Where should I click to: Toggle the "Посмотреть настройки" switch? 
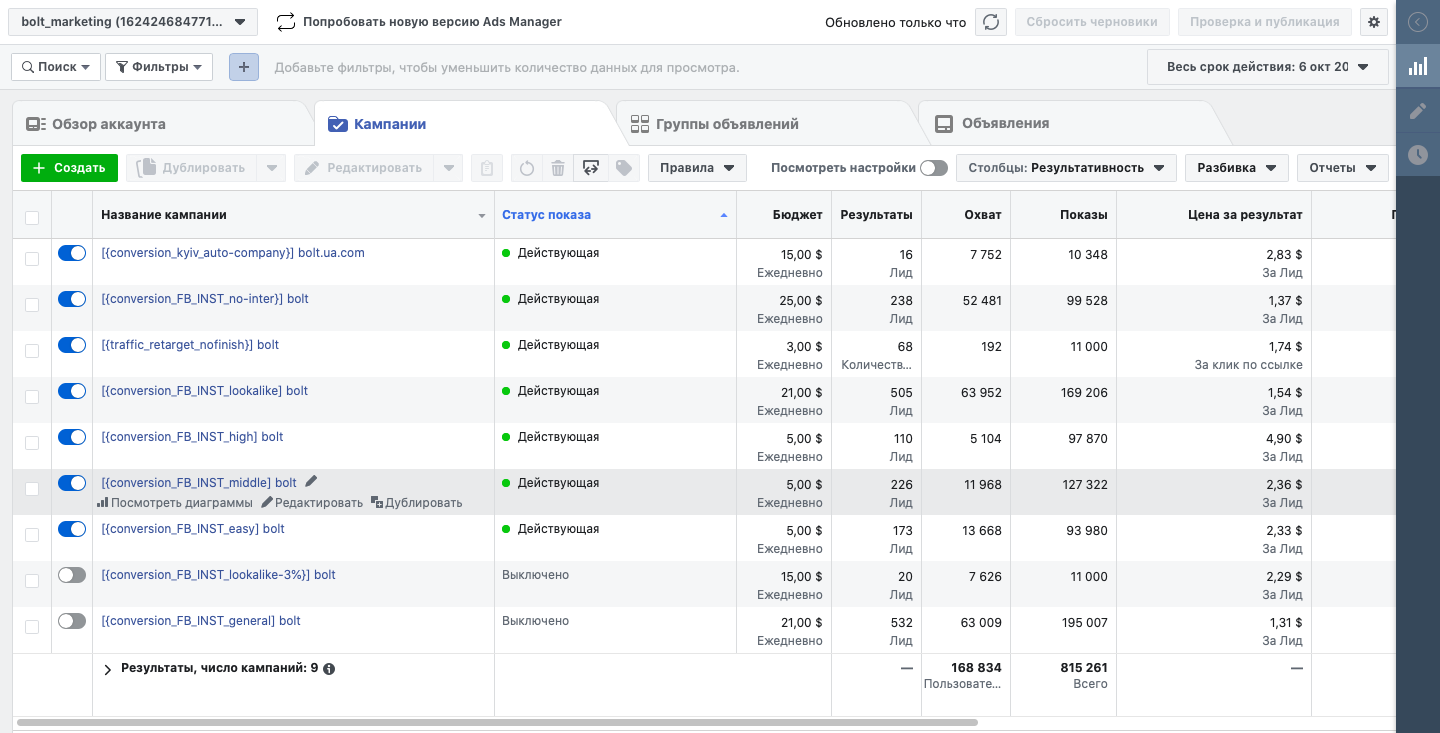point(934,168)
